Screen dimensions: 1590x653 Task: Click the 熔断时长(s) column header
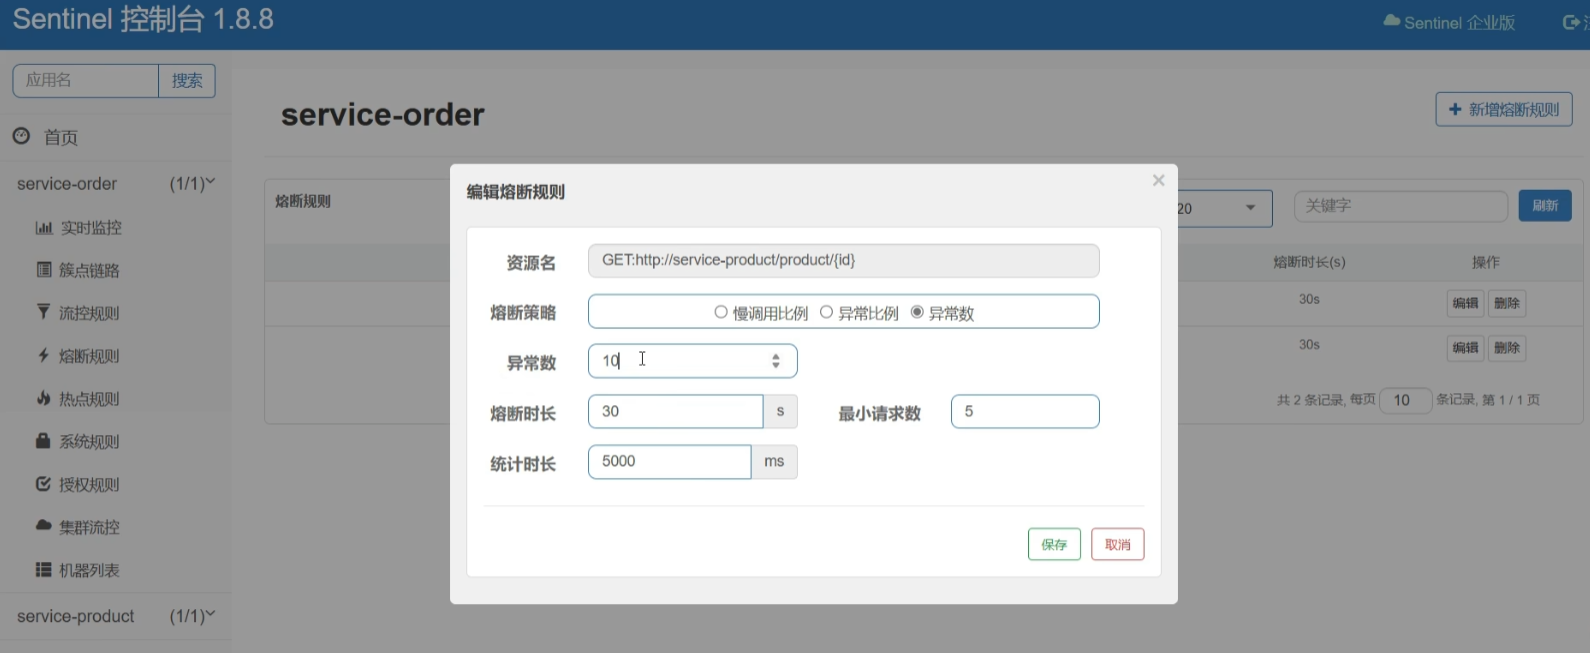tap(1309, 262)
